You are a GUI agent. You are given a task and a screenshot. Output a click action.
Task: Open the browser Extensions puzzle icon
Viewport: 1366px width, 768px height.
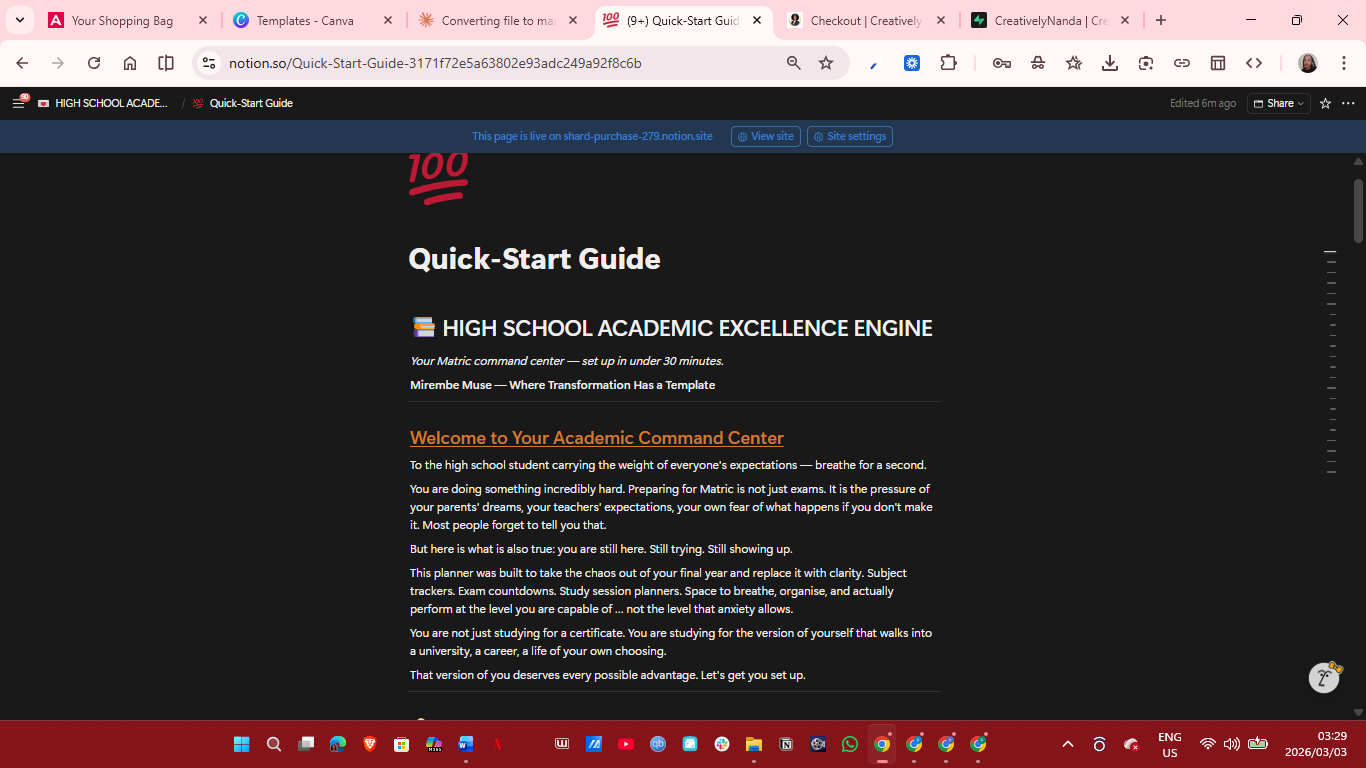948,62
